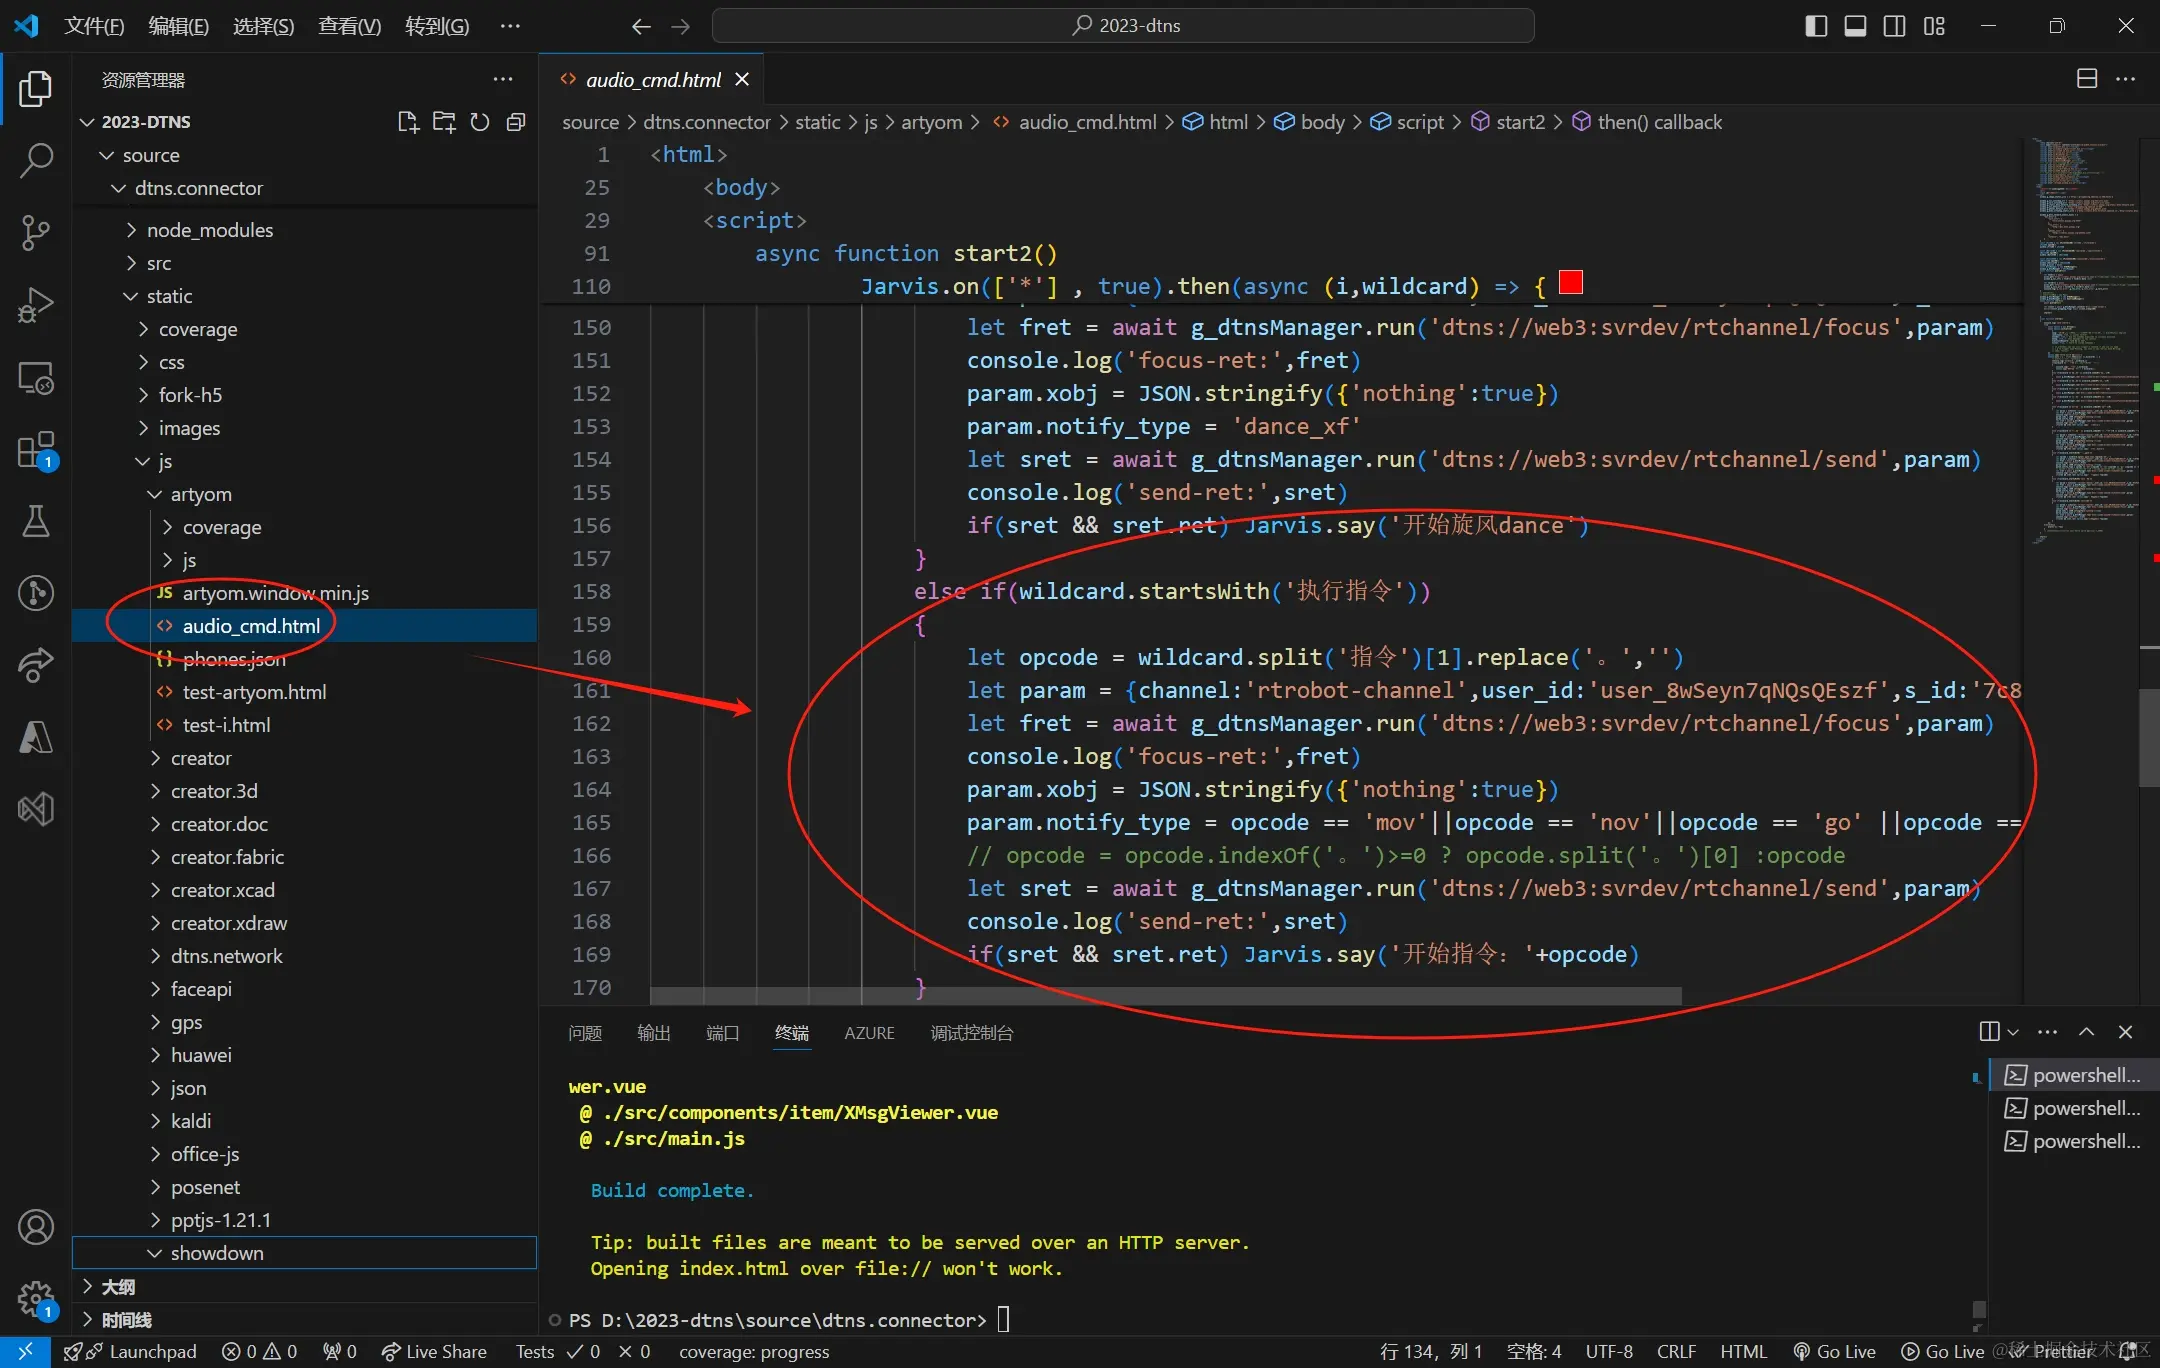This screenshot has width=2160, height=1368.
Task: Refresh the explorer file tree
Action: (480, 122)
